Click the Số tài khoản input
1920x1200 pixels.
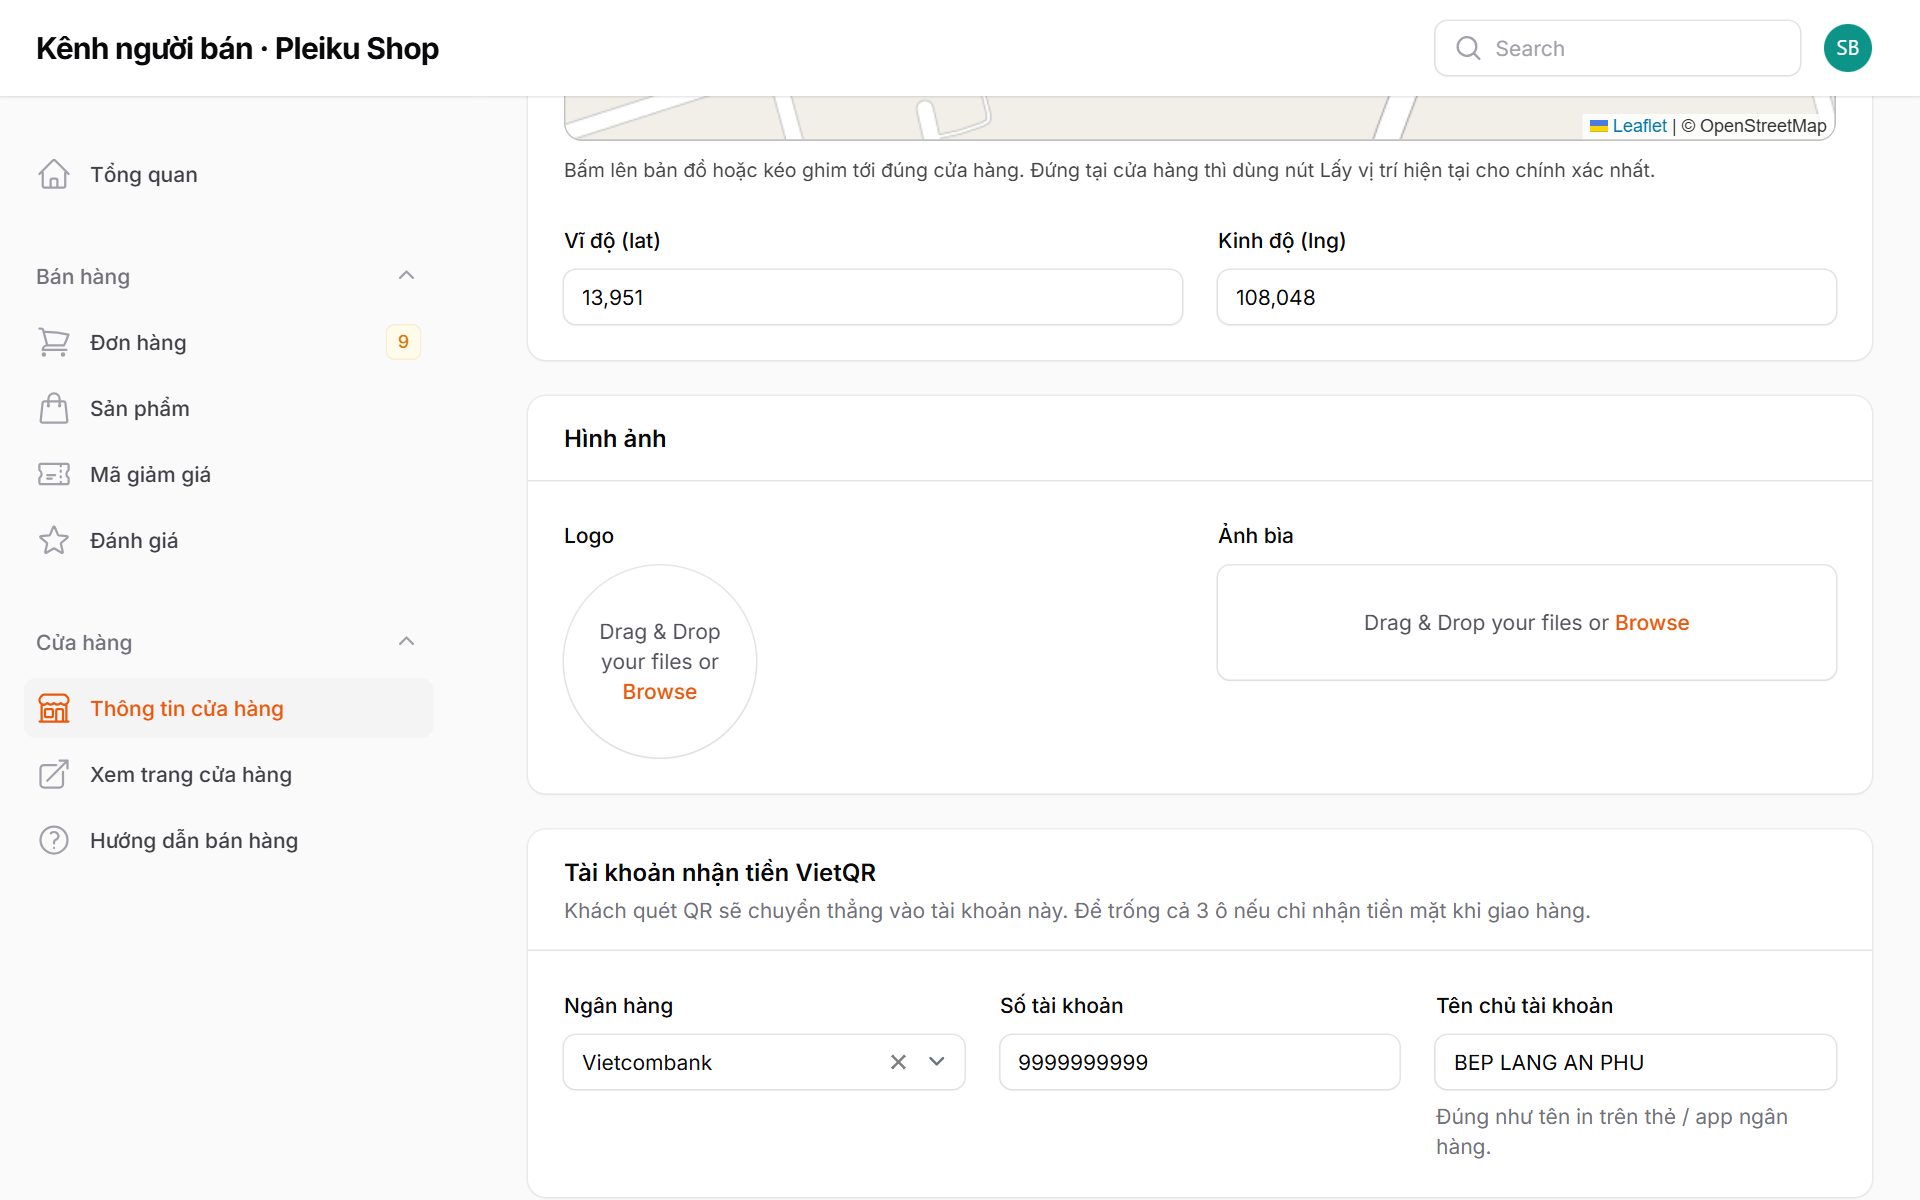point(1200,1062)
